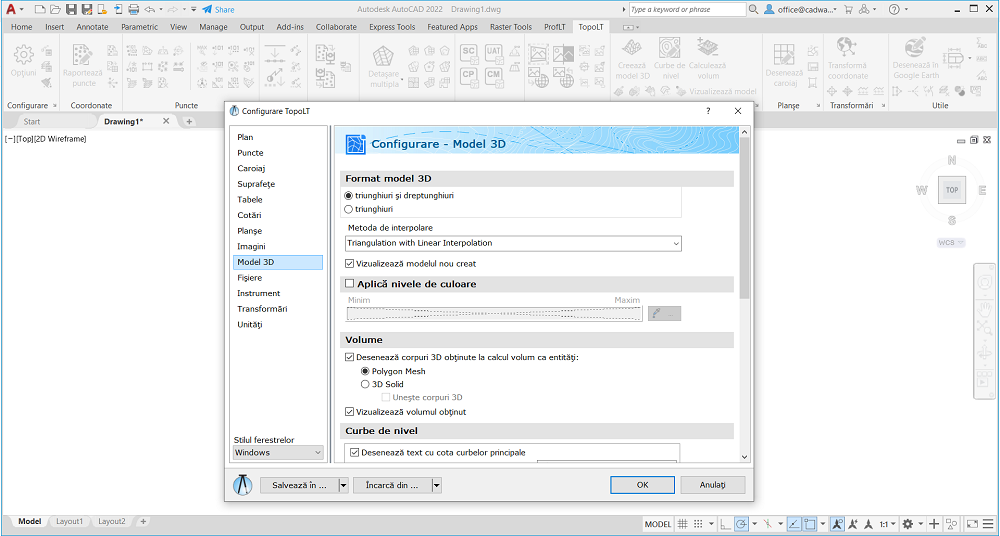The image size is (1000, 536).
Task: Click the Curbe de nivel ribbon icon
Action: [669, 49]
